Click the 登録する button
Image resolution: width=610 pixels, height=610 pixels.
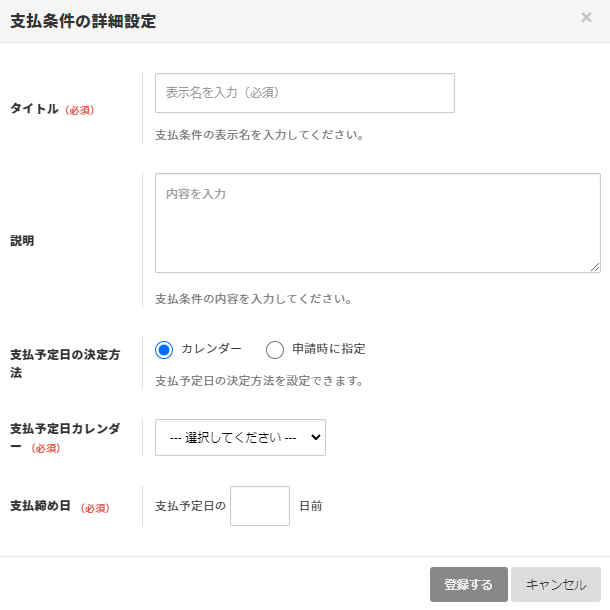tap(468, 584)
